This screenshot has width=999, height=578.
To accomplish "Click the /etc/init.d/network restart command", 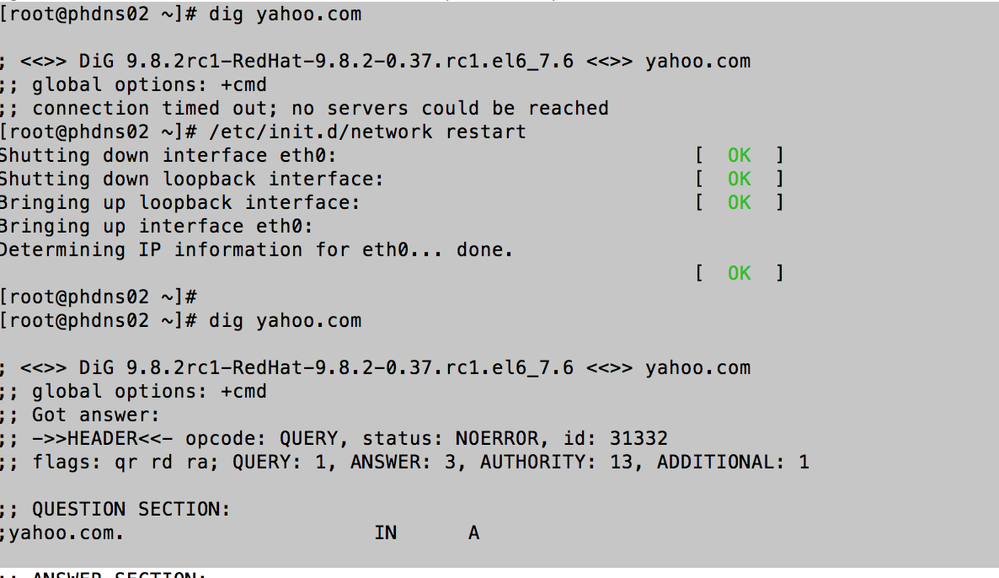I will (368, 132).
